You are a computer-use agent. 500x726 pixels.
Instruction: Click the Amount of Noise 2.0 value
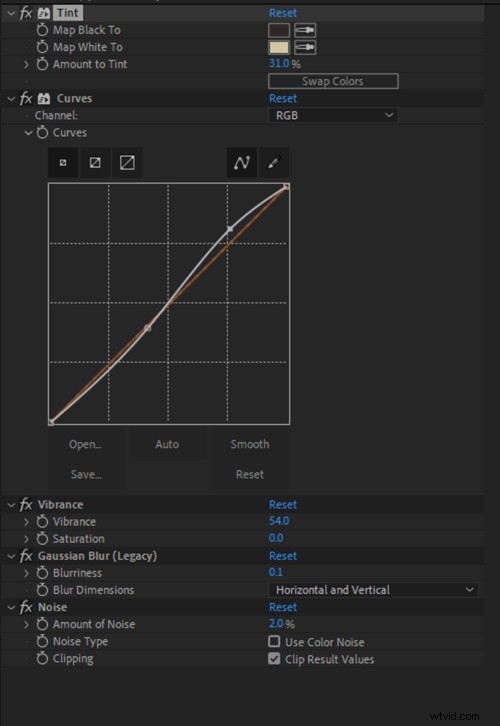point(276,624)
